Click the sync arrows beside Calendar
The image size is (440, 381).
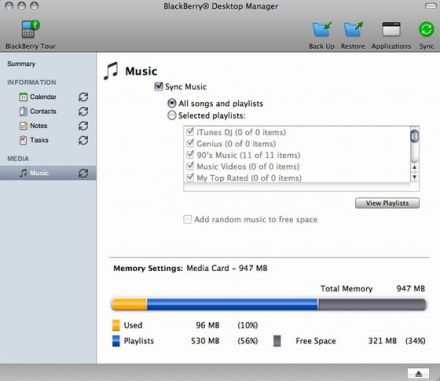83,97
